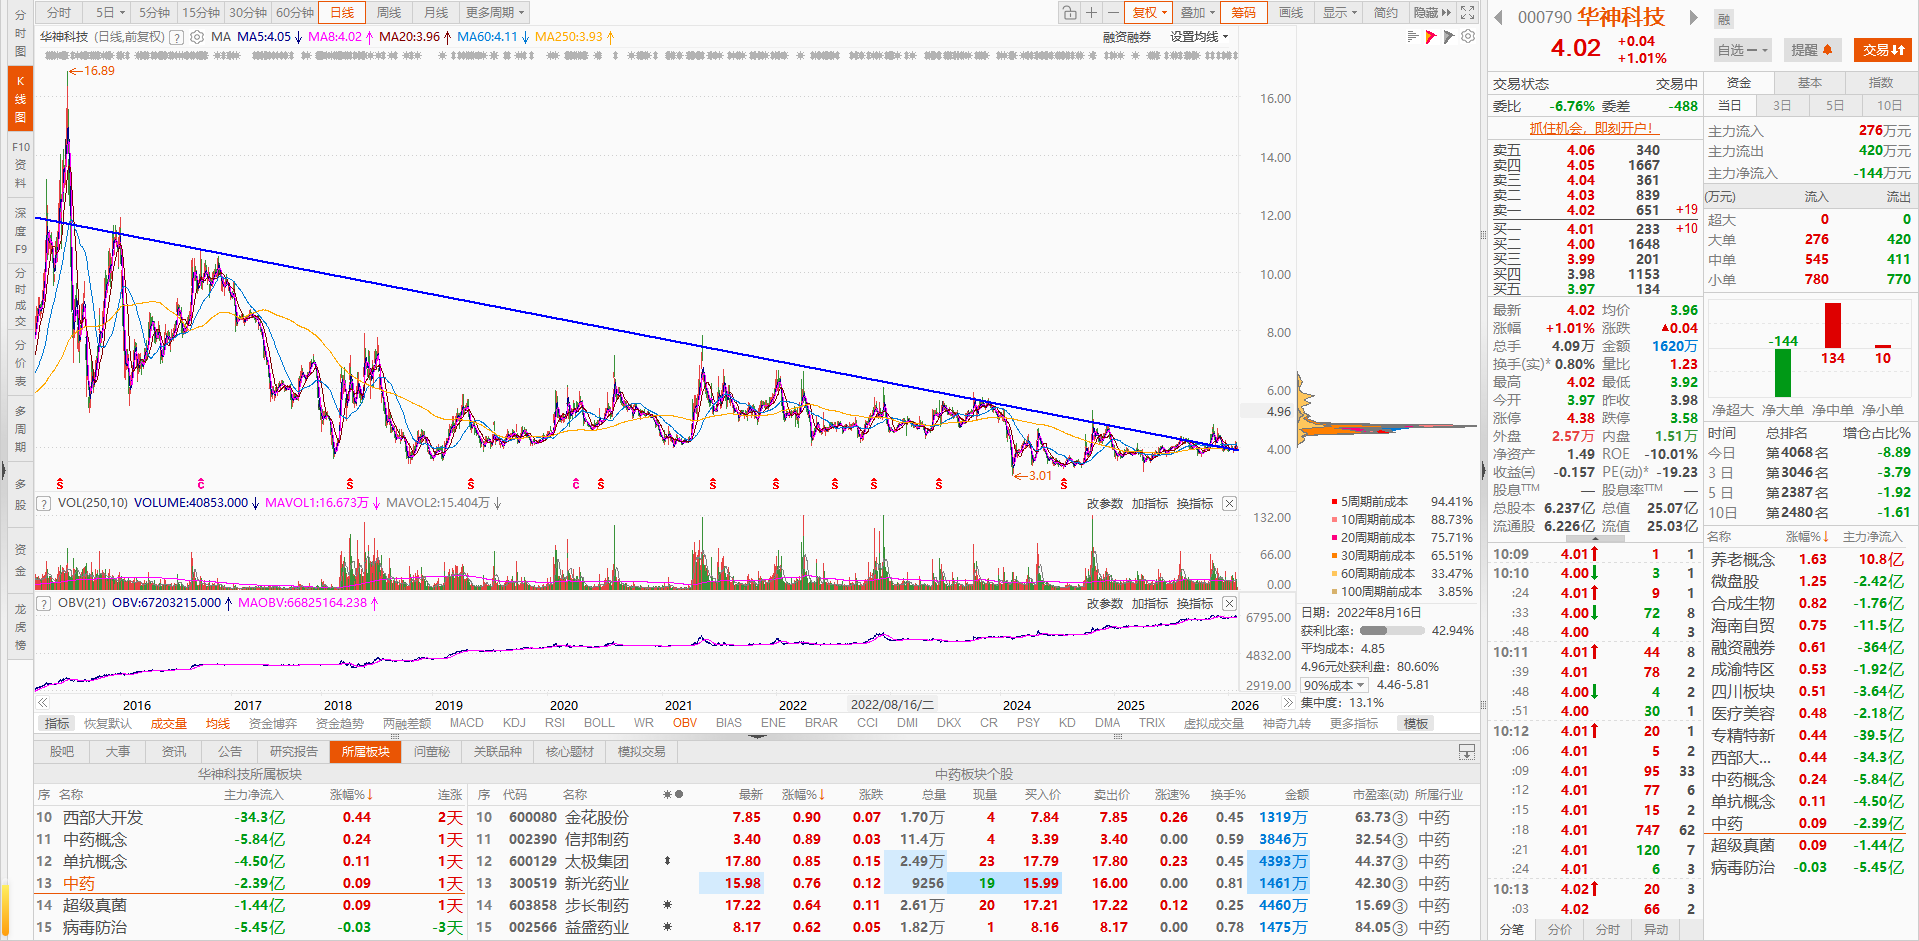The height and width of the screenshot is (941, 1919).
Task: Open the 叠加 overlay dropdown
Action: pos(1197,13)
